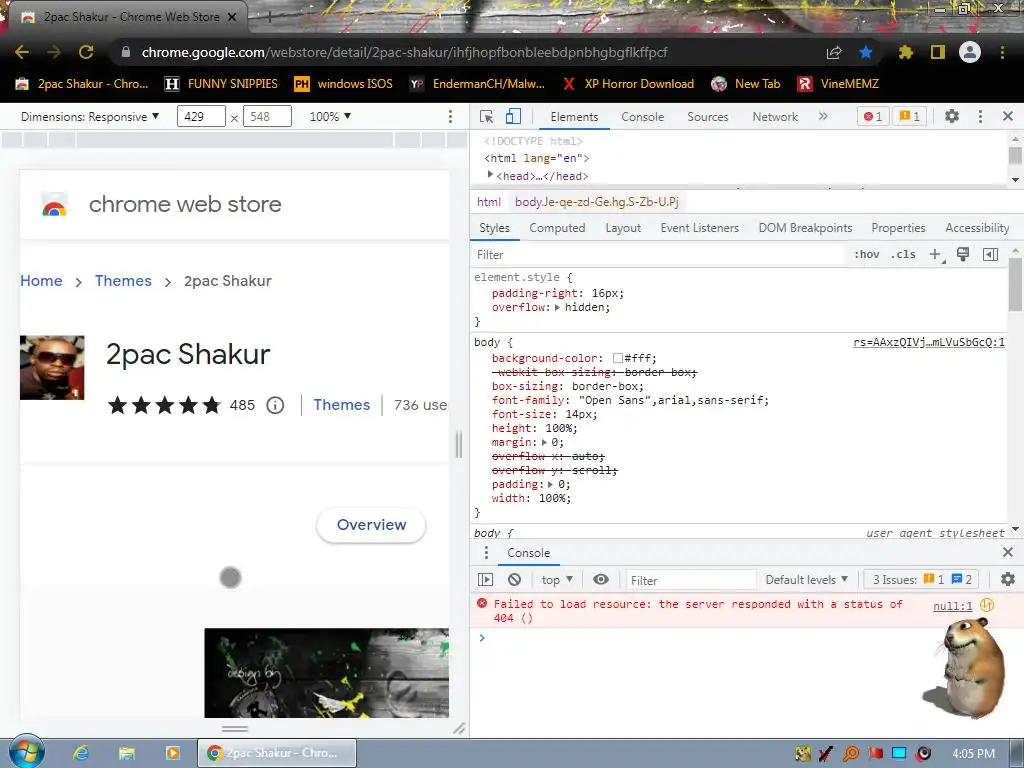Image resolution: width=1024 pixels, height=768 pixels.
Task: Open the Network tab
Action: (775, 117)
